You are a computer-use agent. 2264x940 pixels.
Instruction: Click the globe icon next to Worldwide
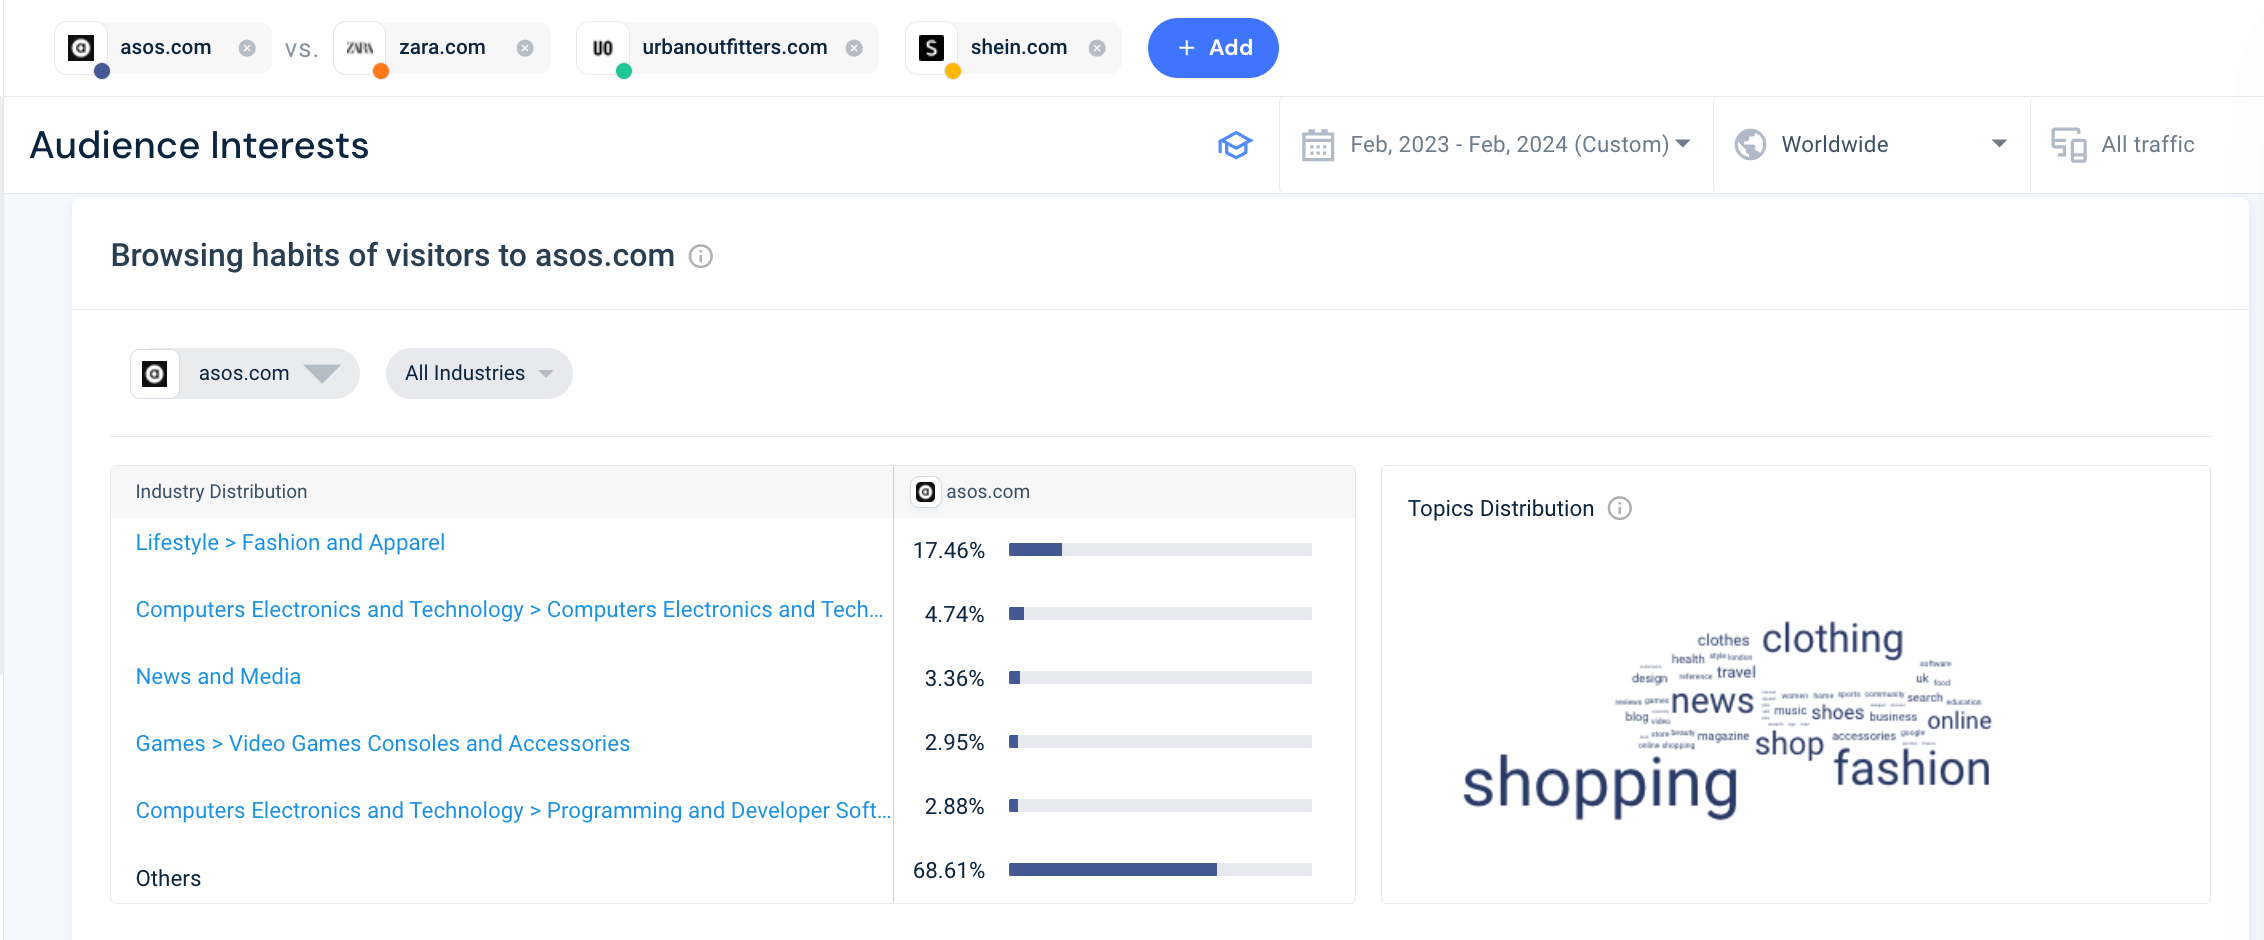[x=1750, y=145]
